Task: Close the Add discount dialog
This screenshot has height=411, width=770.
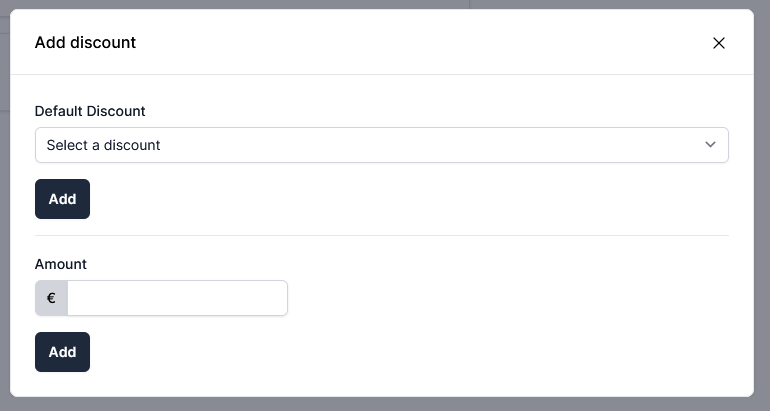Action: pyautogui.click(x=718, y=43)
